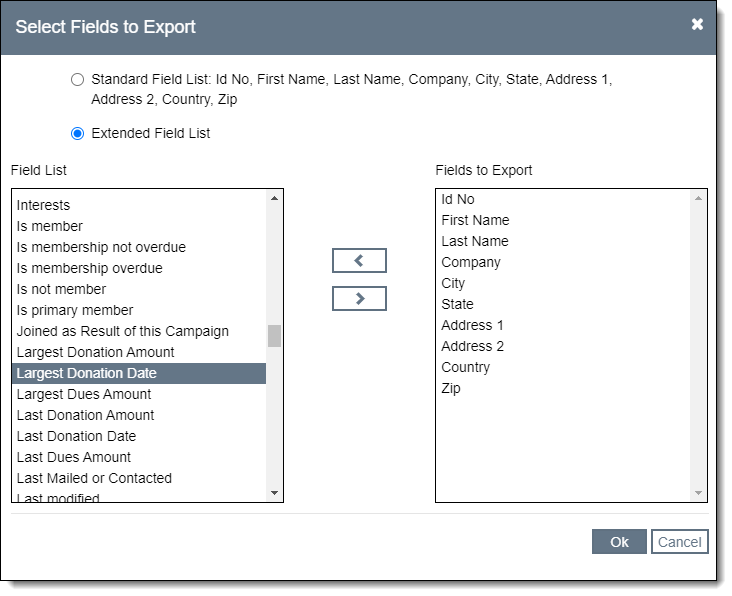Viewport: 732px width, 596px height.
Task: Click the right arrow add-field button
Action: (x=359, y=299)
